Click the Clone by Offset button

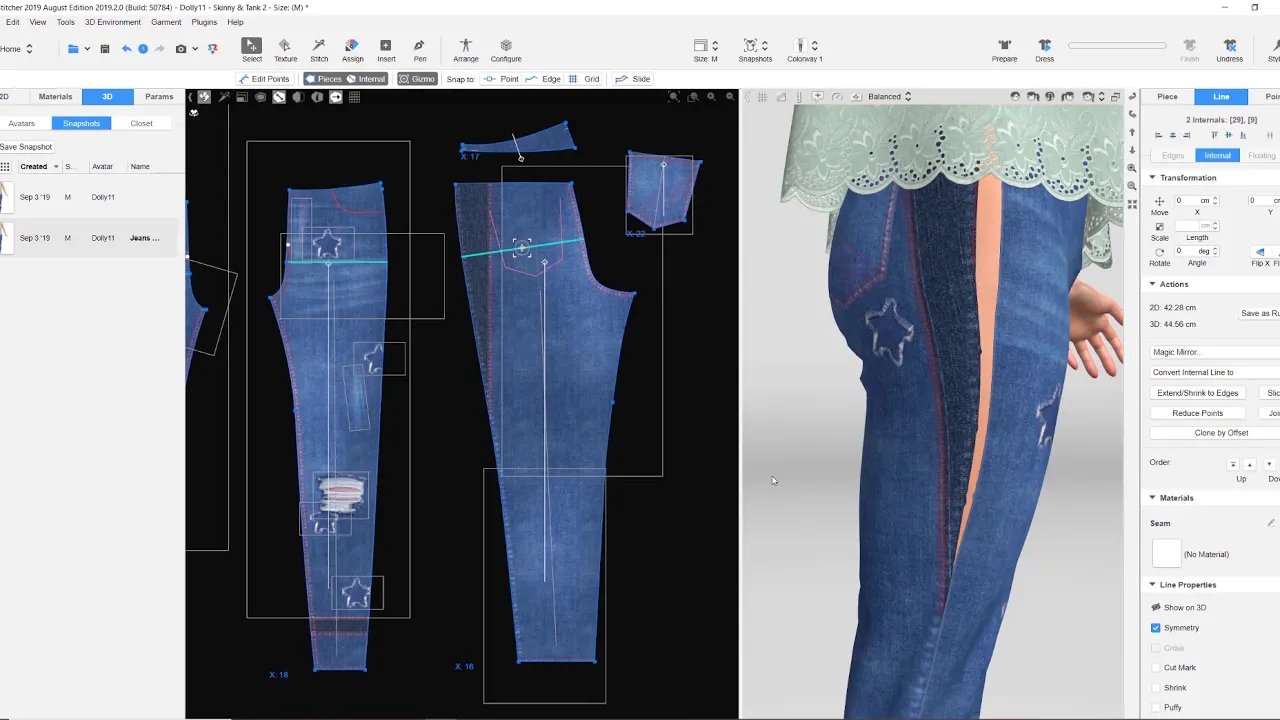coord(1221,433)
